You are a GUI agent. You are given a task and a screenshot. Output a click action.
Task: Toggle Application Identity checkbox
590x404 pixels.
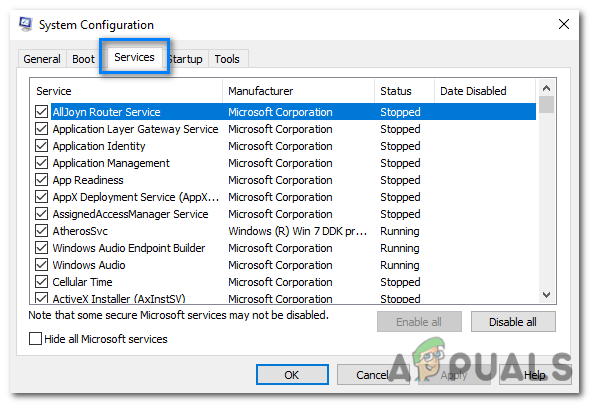(41, 146)
